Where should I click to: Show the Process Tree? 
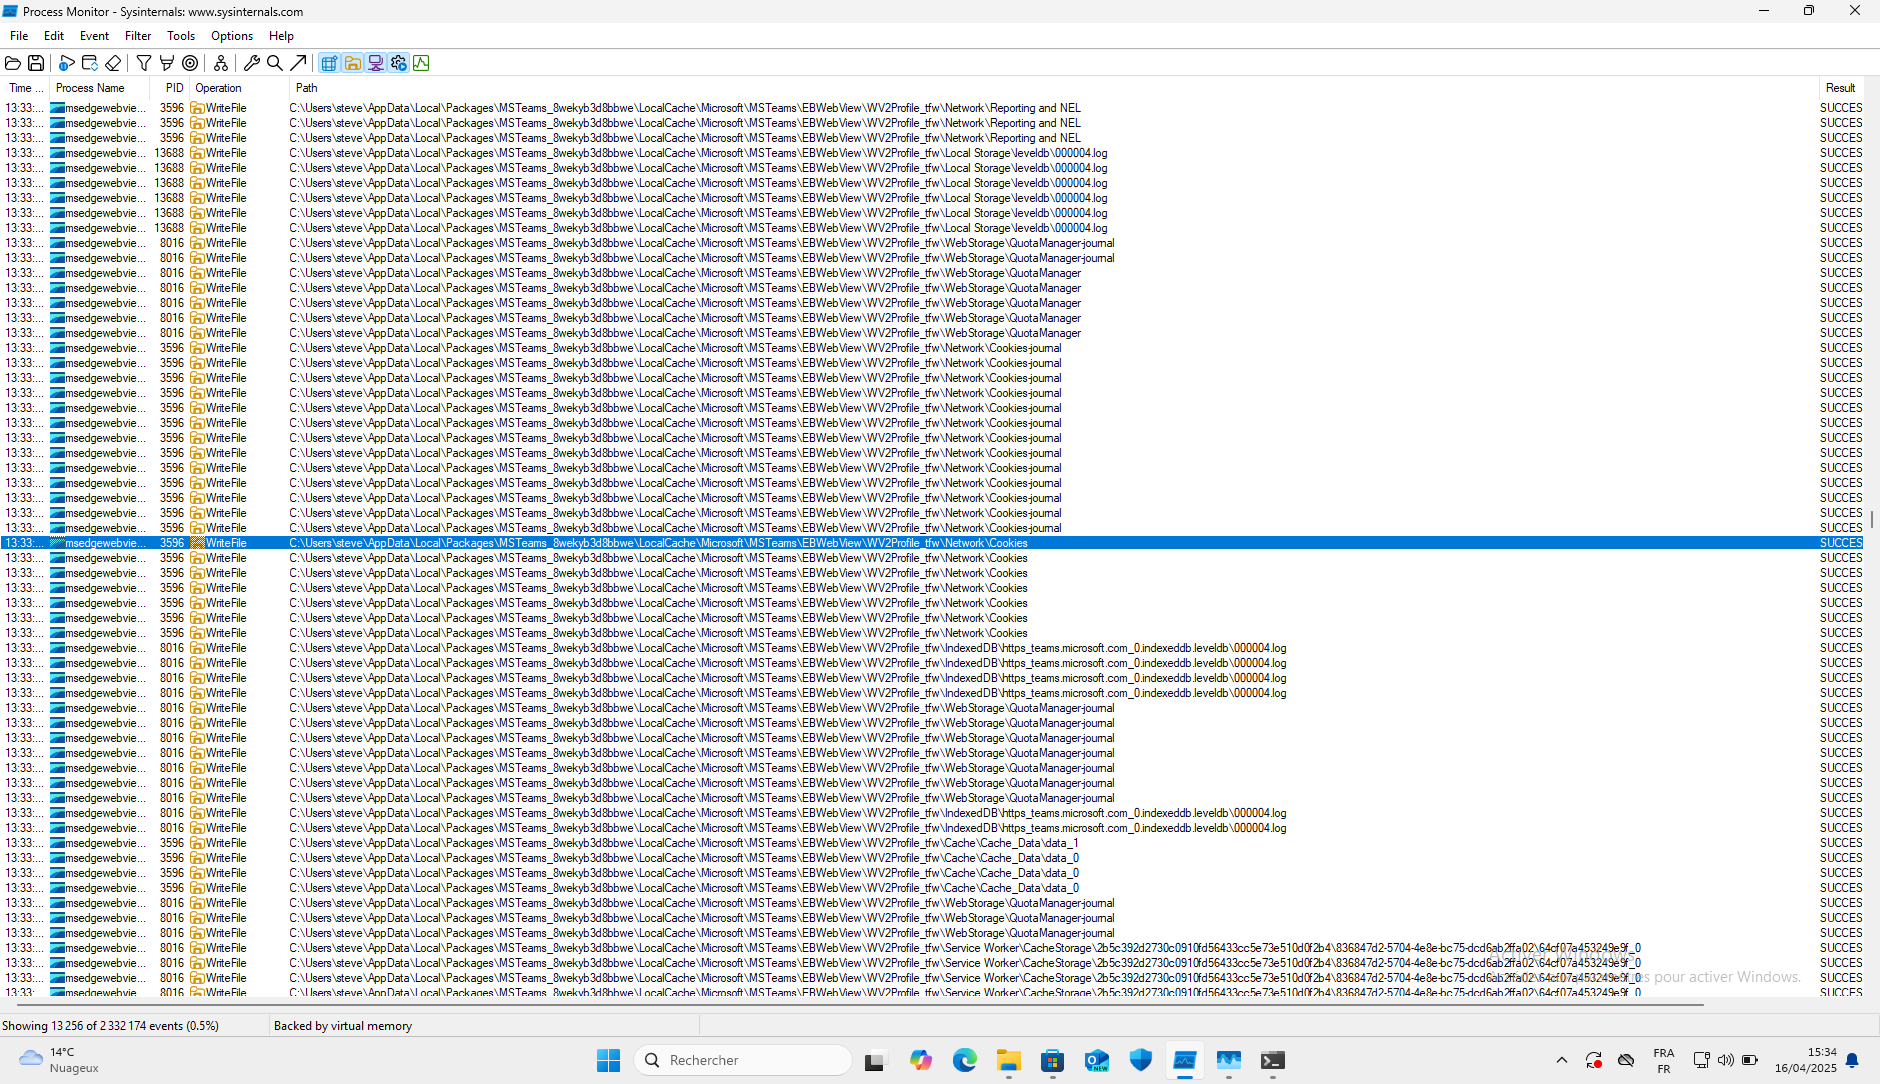(x=221, y=63)
